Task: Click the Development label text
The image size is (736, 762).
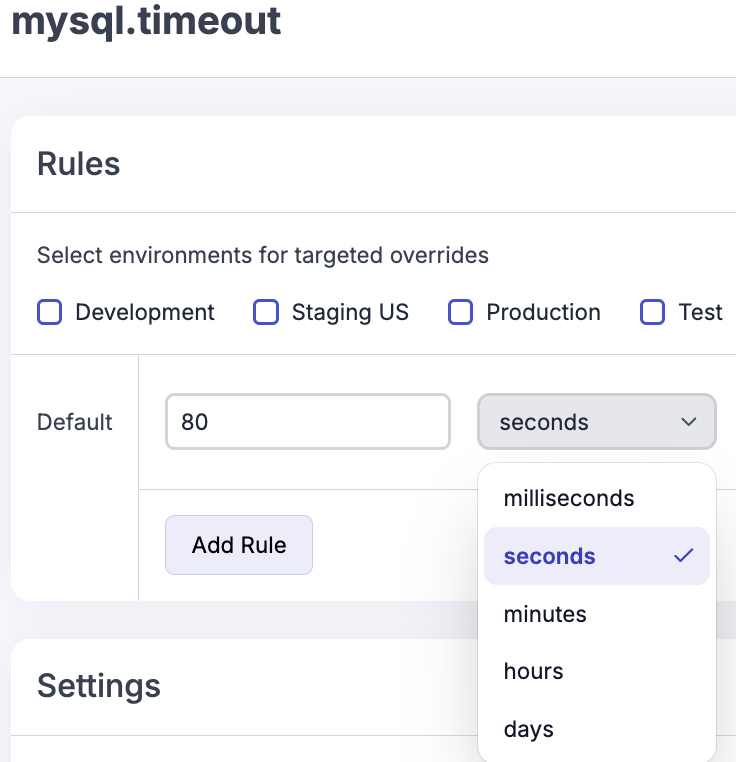Action: (145, 313)
